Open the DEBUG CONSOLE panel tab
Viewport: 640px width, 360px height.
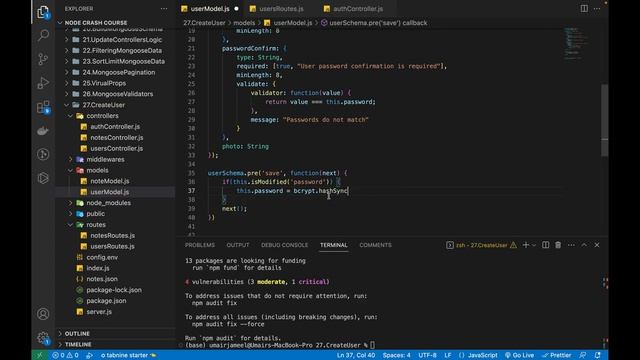tap(284, 245)
